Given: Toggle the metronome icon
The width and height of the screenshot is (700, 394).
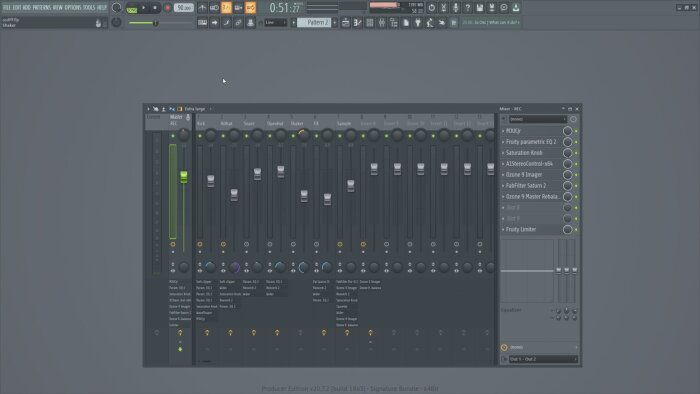Looking at the screenshot, I should click(x=202, y=8).
